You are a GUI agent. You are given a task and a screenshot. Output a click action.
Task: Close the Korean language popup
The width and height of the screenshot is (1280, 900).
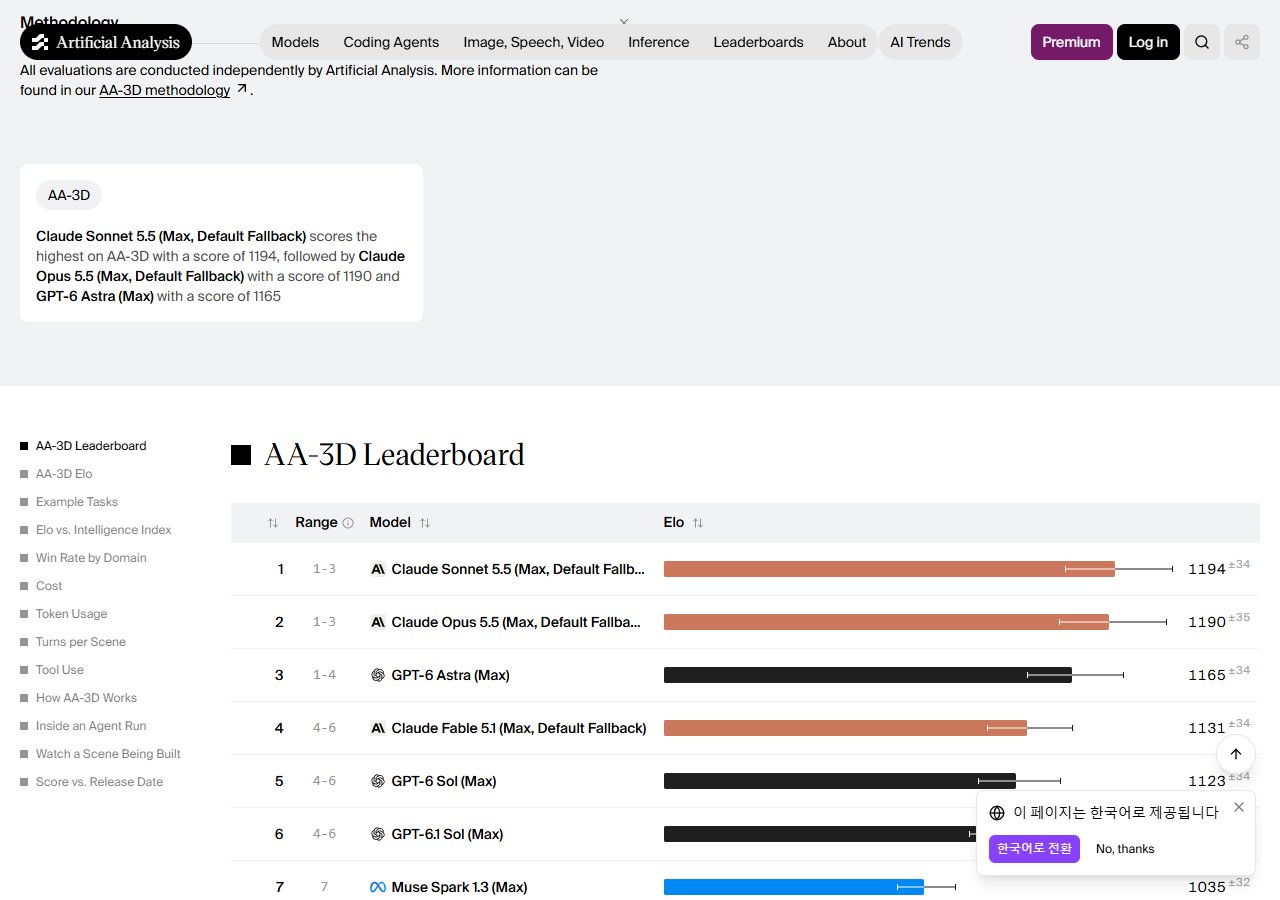(x=1239, y=807)
